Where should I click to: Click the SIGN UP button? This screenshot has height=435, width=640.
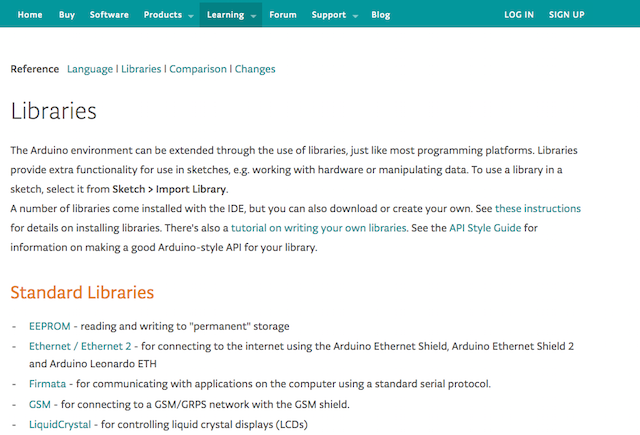click(x=567, y=15)
